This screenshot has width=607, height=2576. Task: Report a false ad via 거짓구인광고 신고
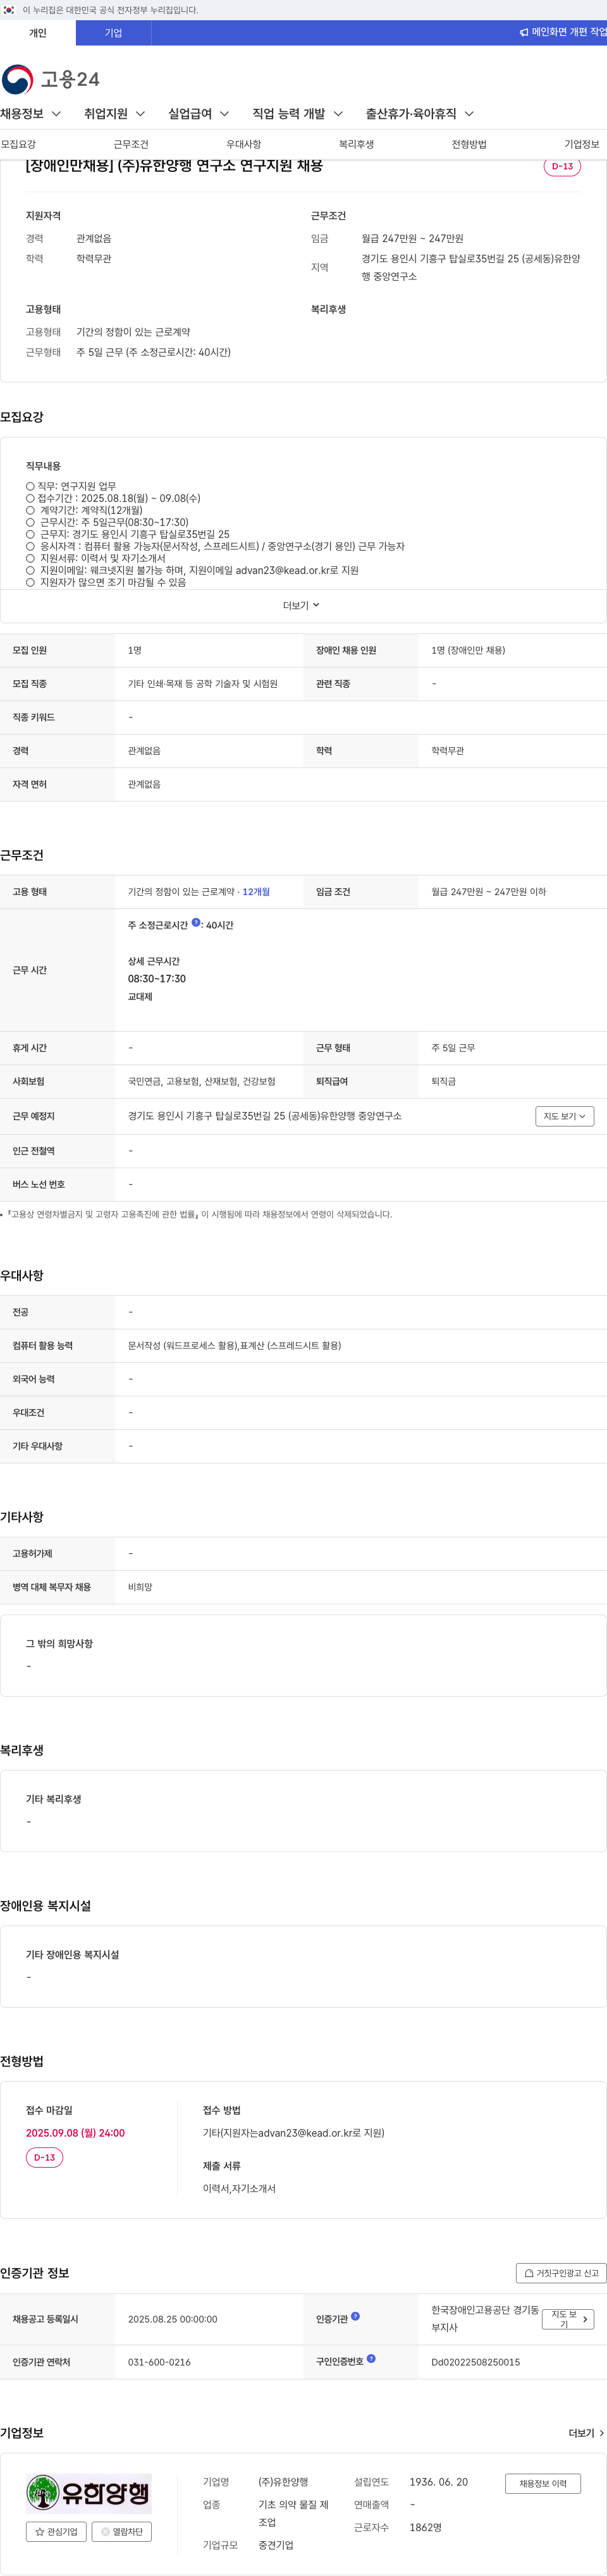[561, 2273]
